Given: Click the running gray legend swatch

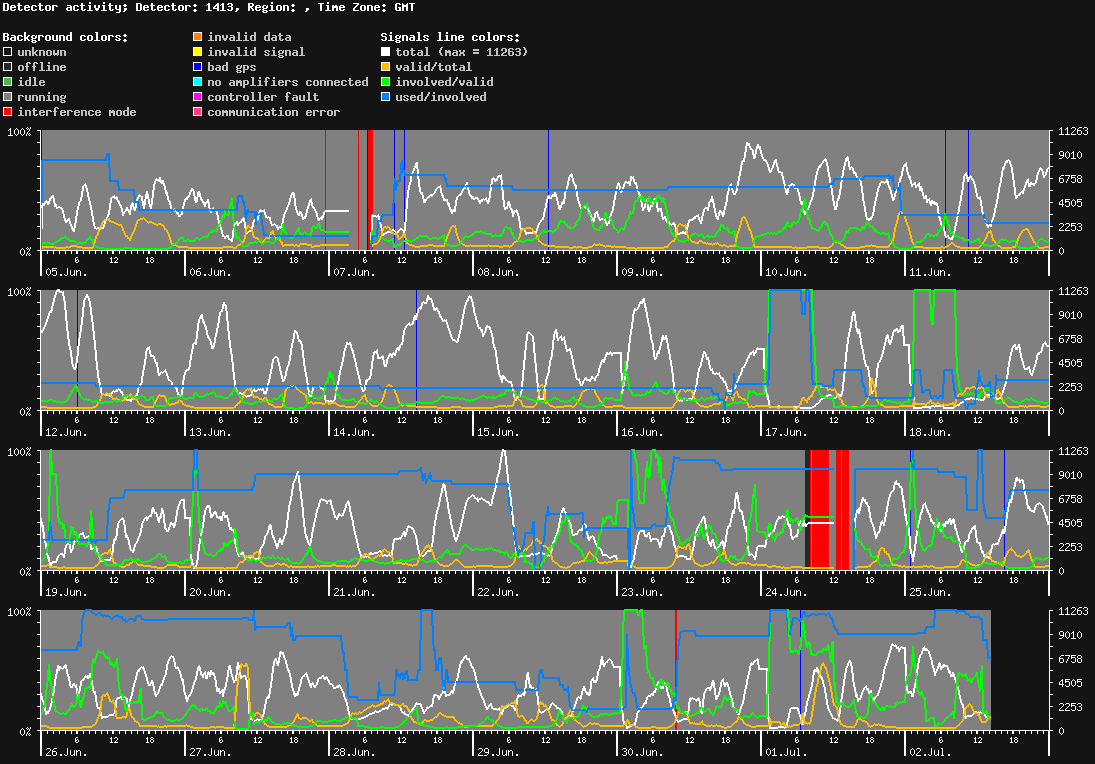Looking at the screenshot, I should click(8, 97).
